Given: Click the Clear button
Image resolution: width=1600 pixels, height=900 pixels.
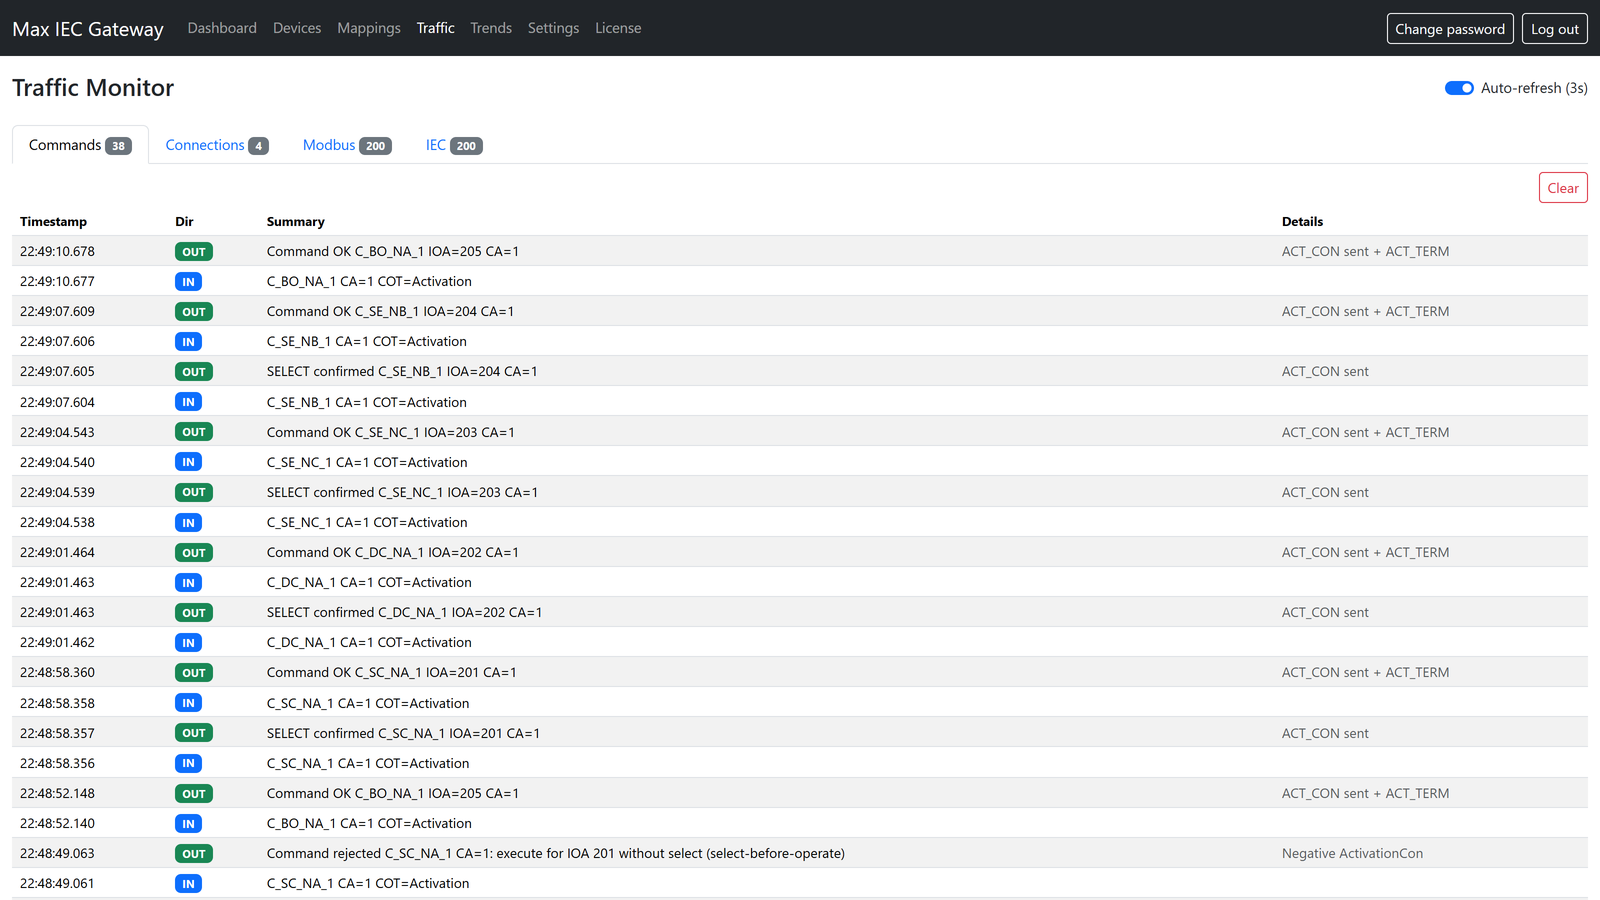Looking at the screenshot, I should [1563, 188].
